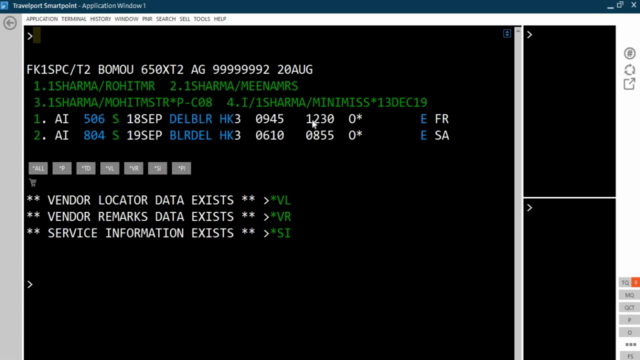
Task: Open the three-dots more options
Action: click(630, 344)
